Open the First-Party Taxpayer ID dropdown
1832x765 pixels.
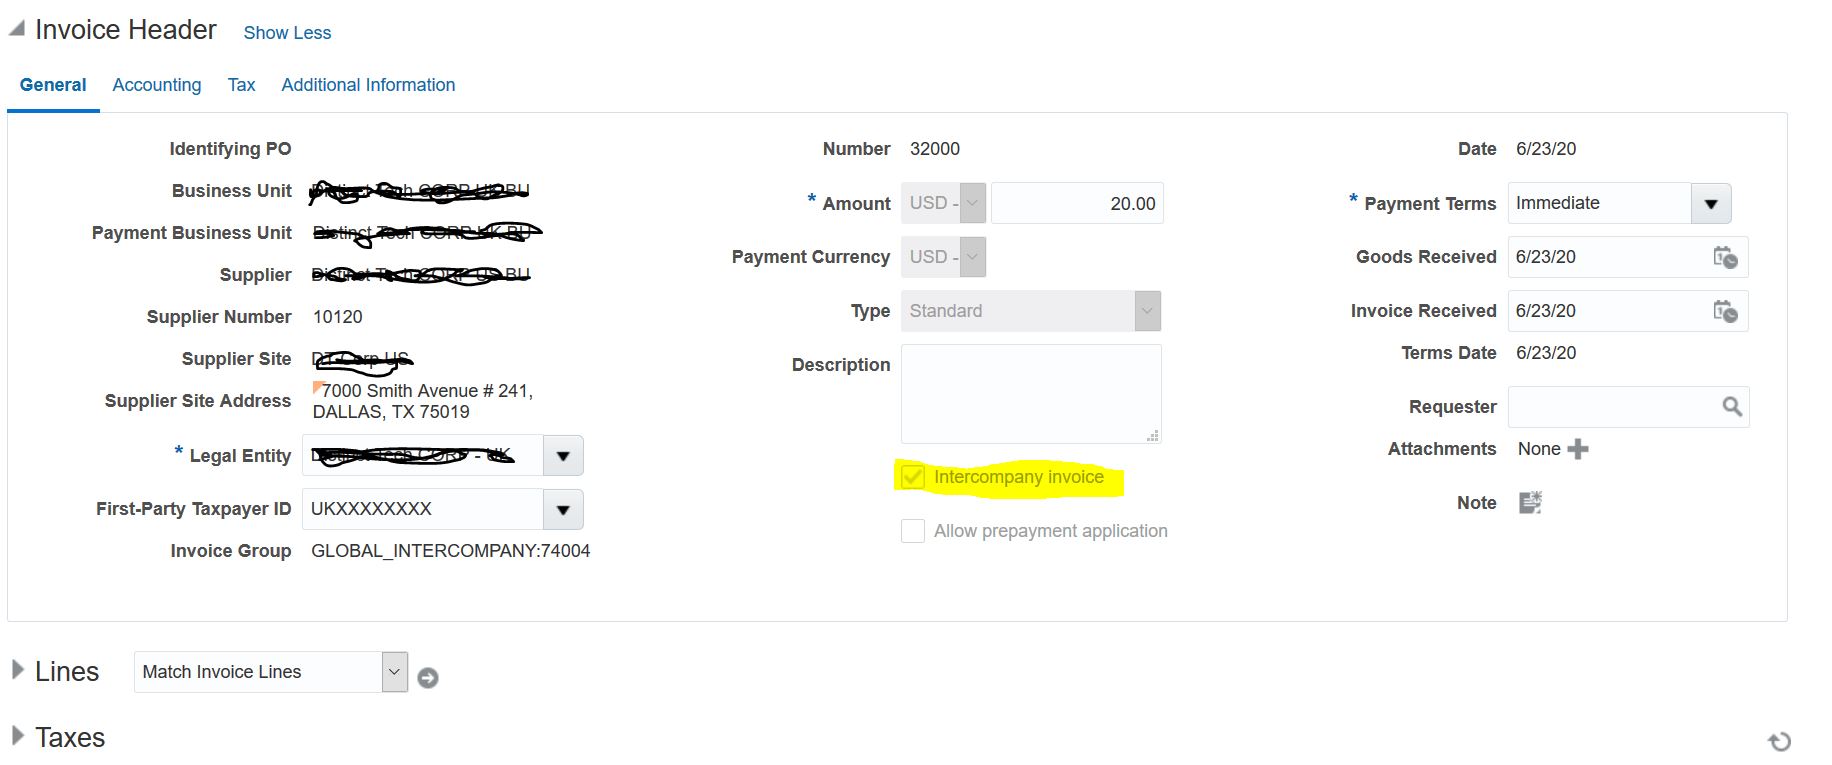(563, 509)
